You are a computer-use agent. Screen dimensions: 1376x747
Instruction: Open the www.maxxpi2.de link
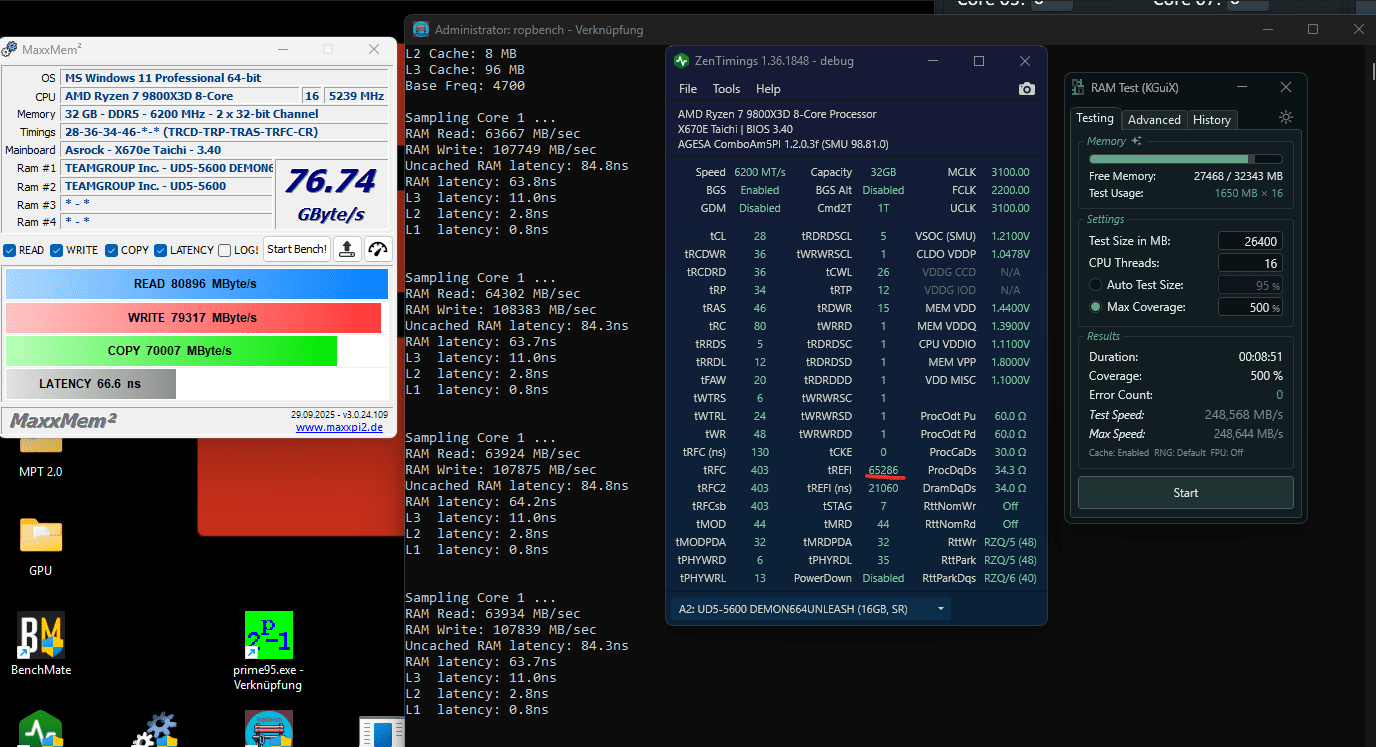[x=339, y=427]
